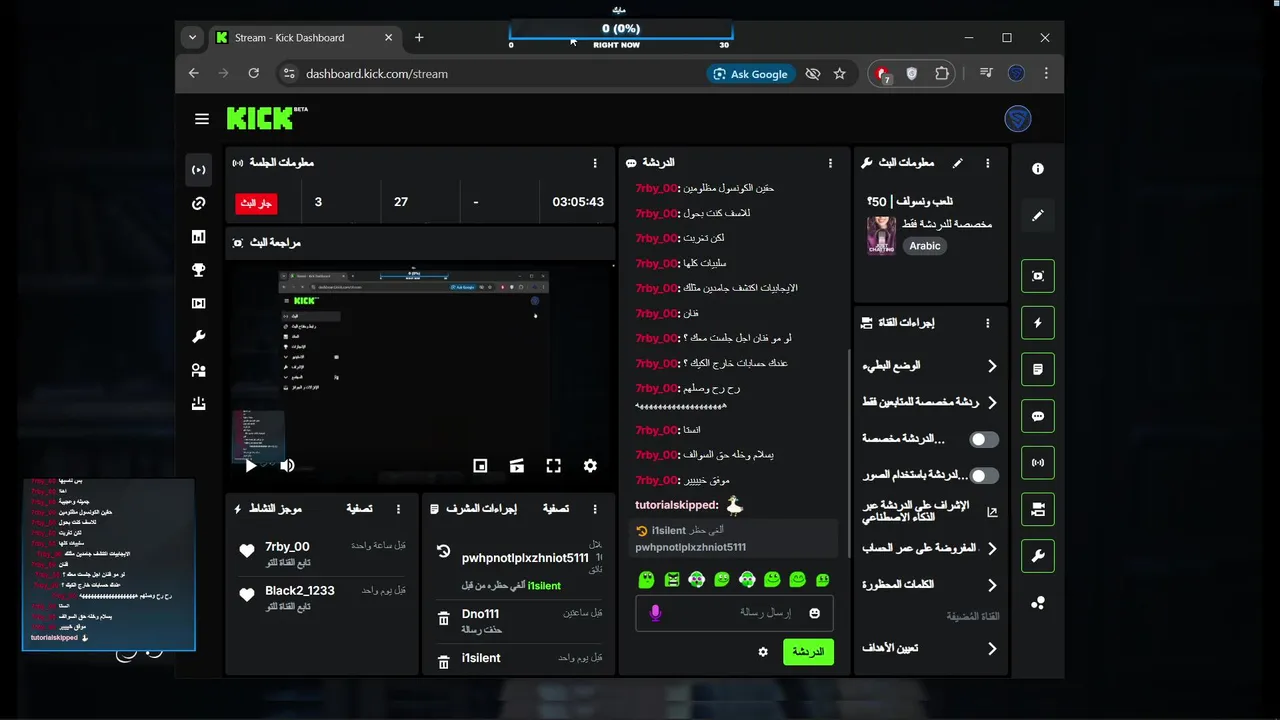Open the video clips icon in the left sidebar

click(199, 303)
